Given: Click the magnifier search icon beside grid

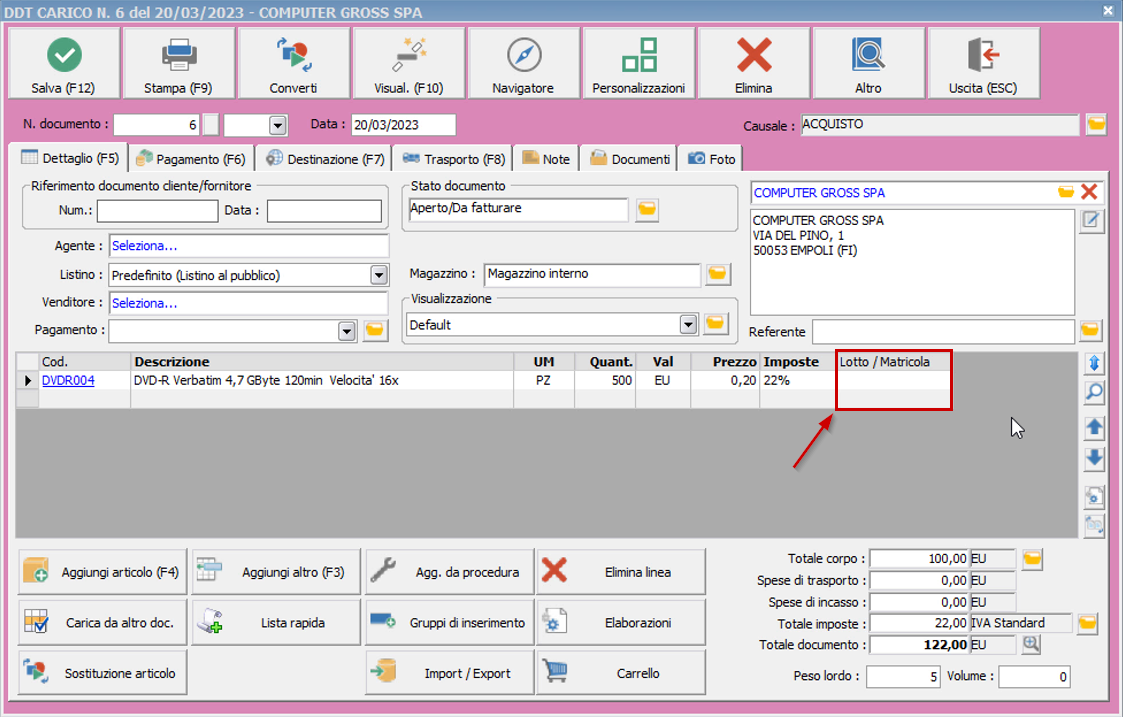Looking at the screenshot, I should click(x=1094, y=393).
